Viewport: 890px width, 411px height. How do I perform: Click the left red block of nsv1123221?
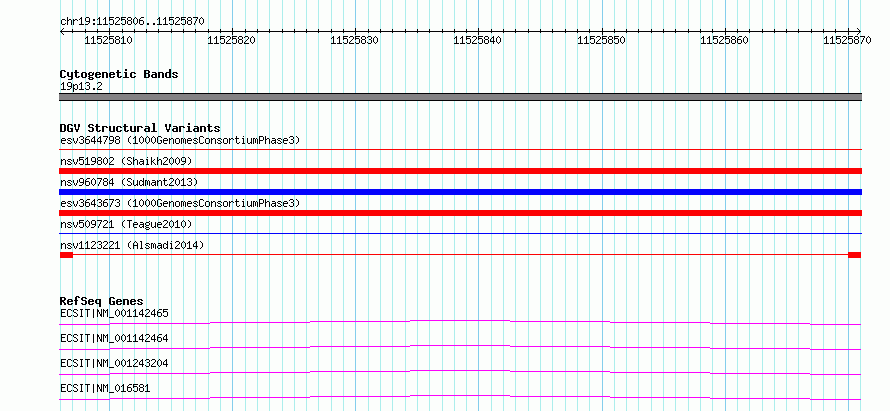tap(66, 255)
